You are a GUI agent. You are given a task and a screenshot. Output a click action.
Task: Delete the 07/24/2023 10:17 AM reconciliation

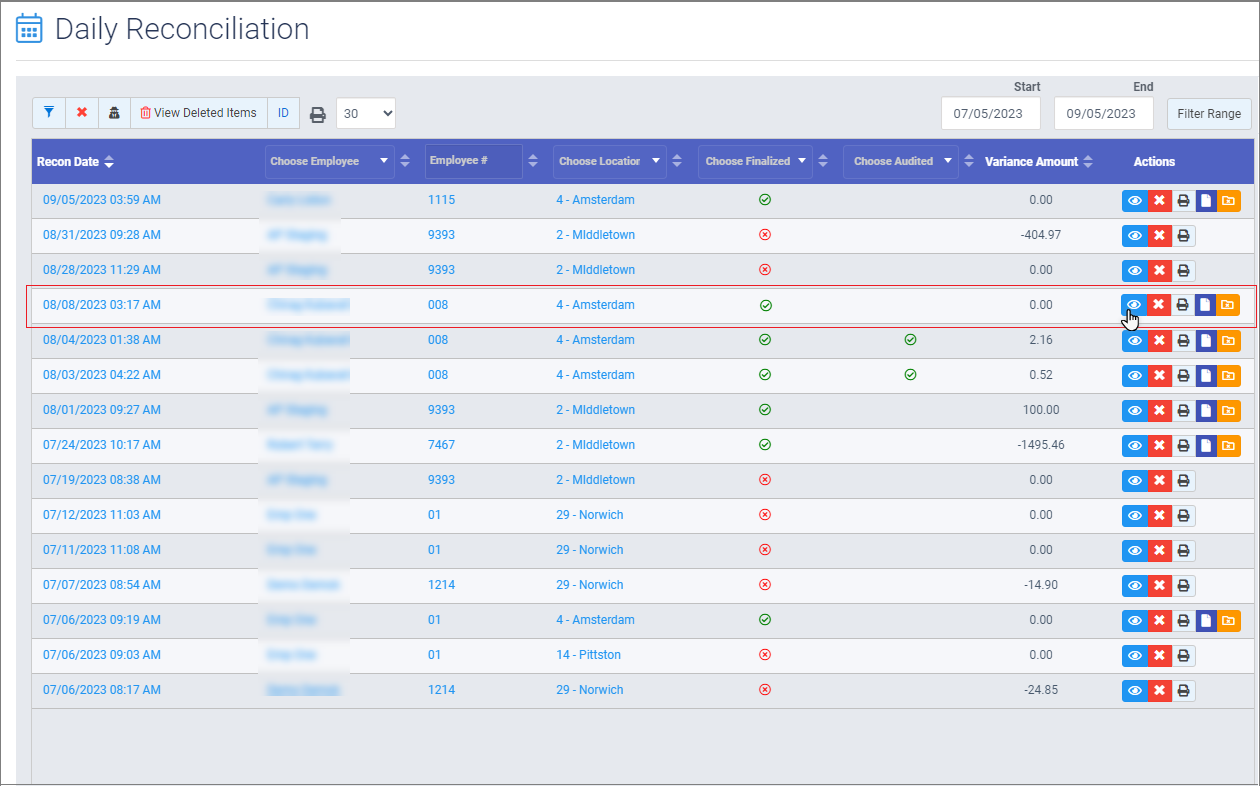pos(1159,445)
